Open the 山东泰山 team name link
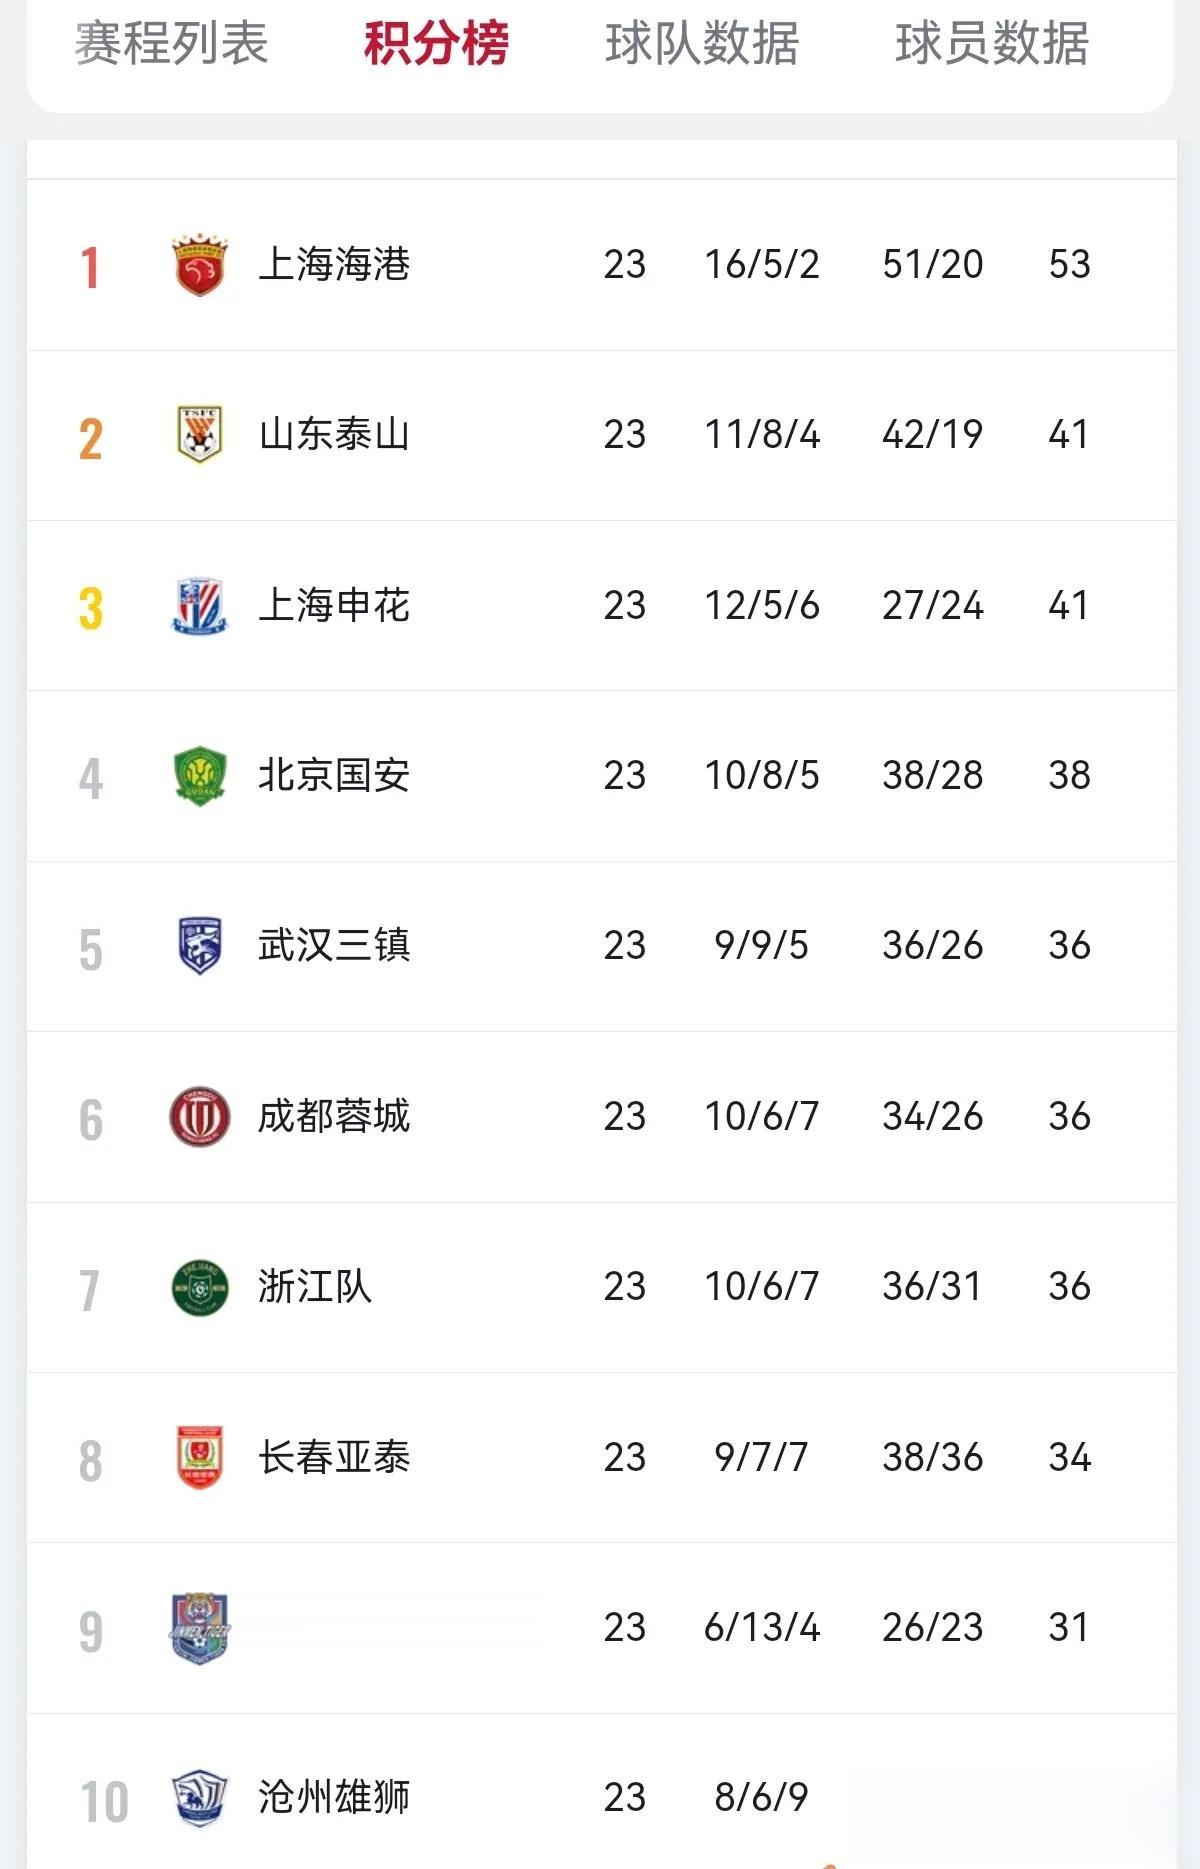The image size is (1200, 1869). [334, 434]
